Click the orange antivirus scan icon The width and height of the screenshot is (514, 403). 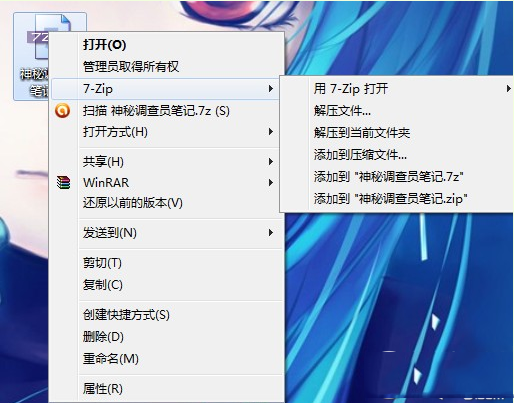click(x=63, y=110)
